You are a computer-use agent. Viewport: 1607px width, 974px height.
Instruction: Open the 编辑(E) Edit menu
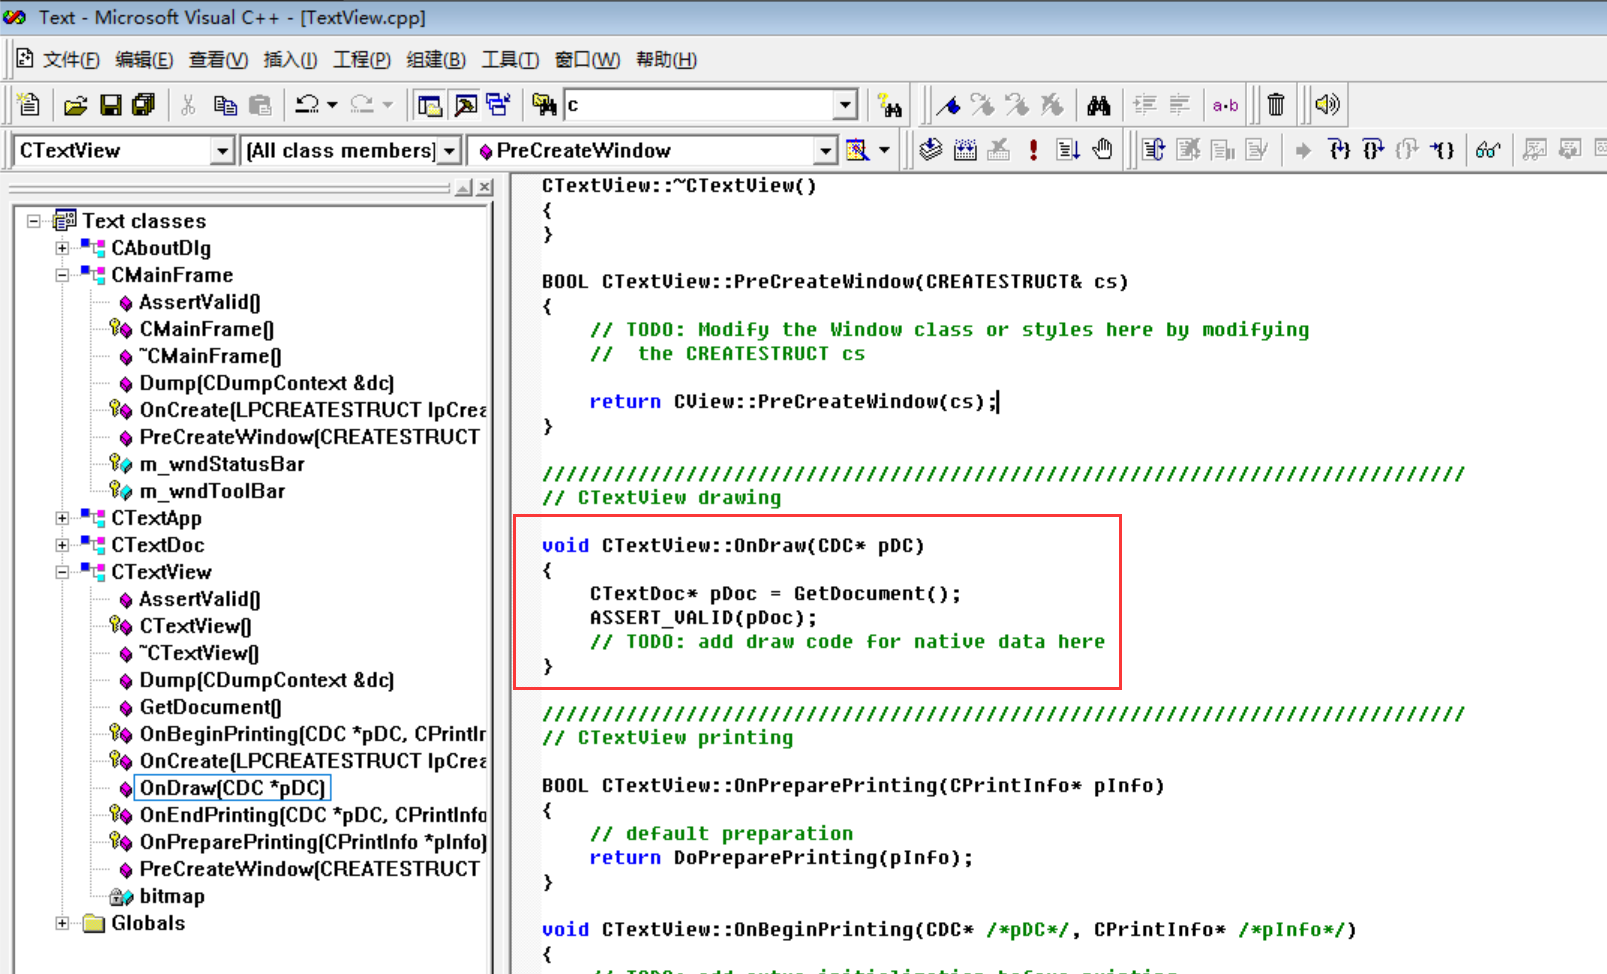144,60
